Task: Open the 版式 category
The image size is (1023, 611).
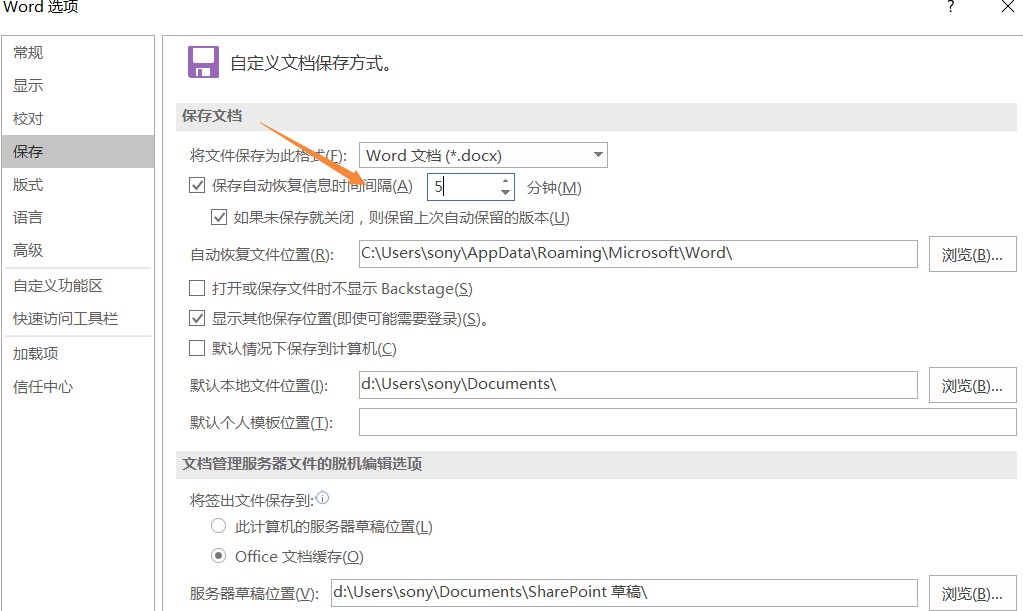Action: click(78, 185)
